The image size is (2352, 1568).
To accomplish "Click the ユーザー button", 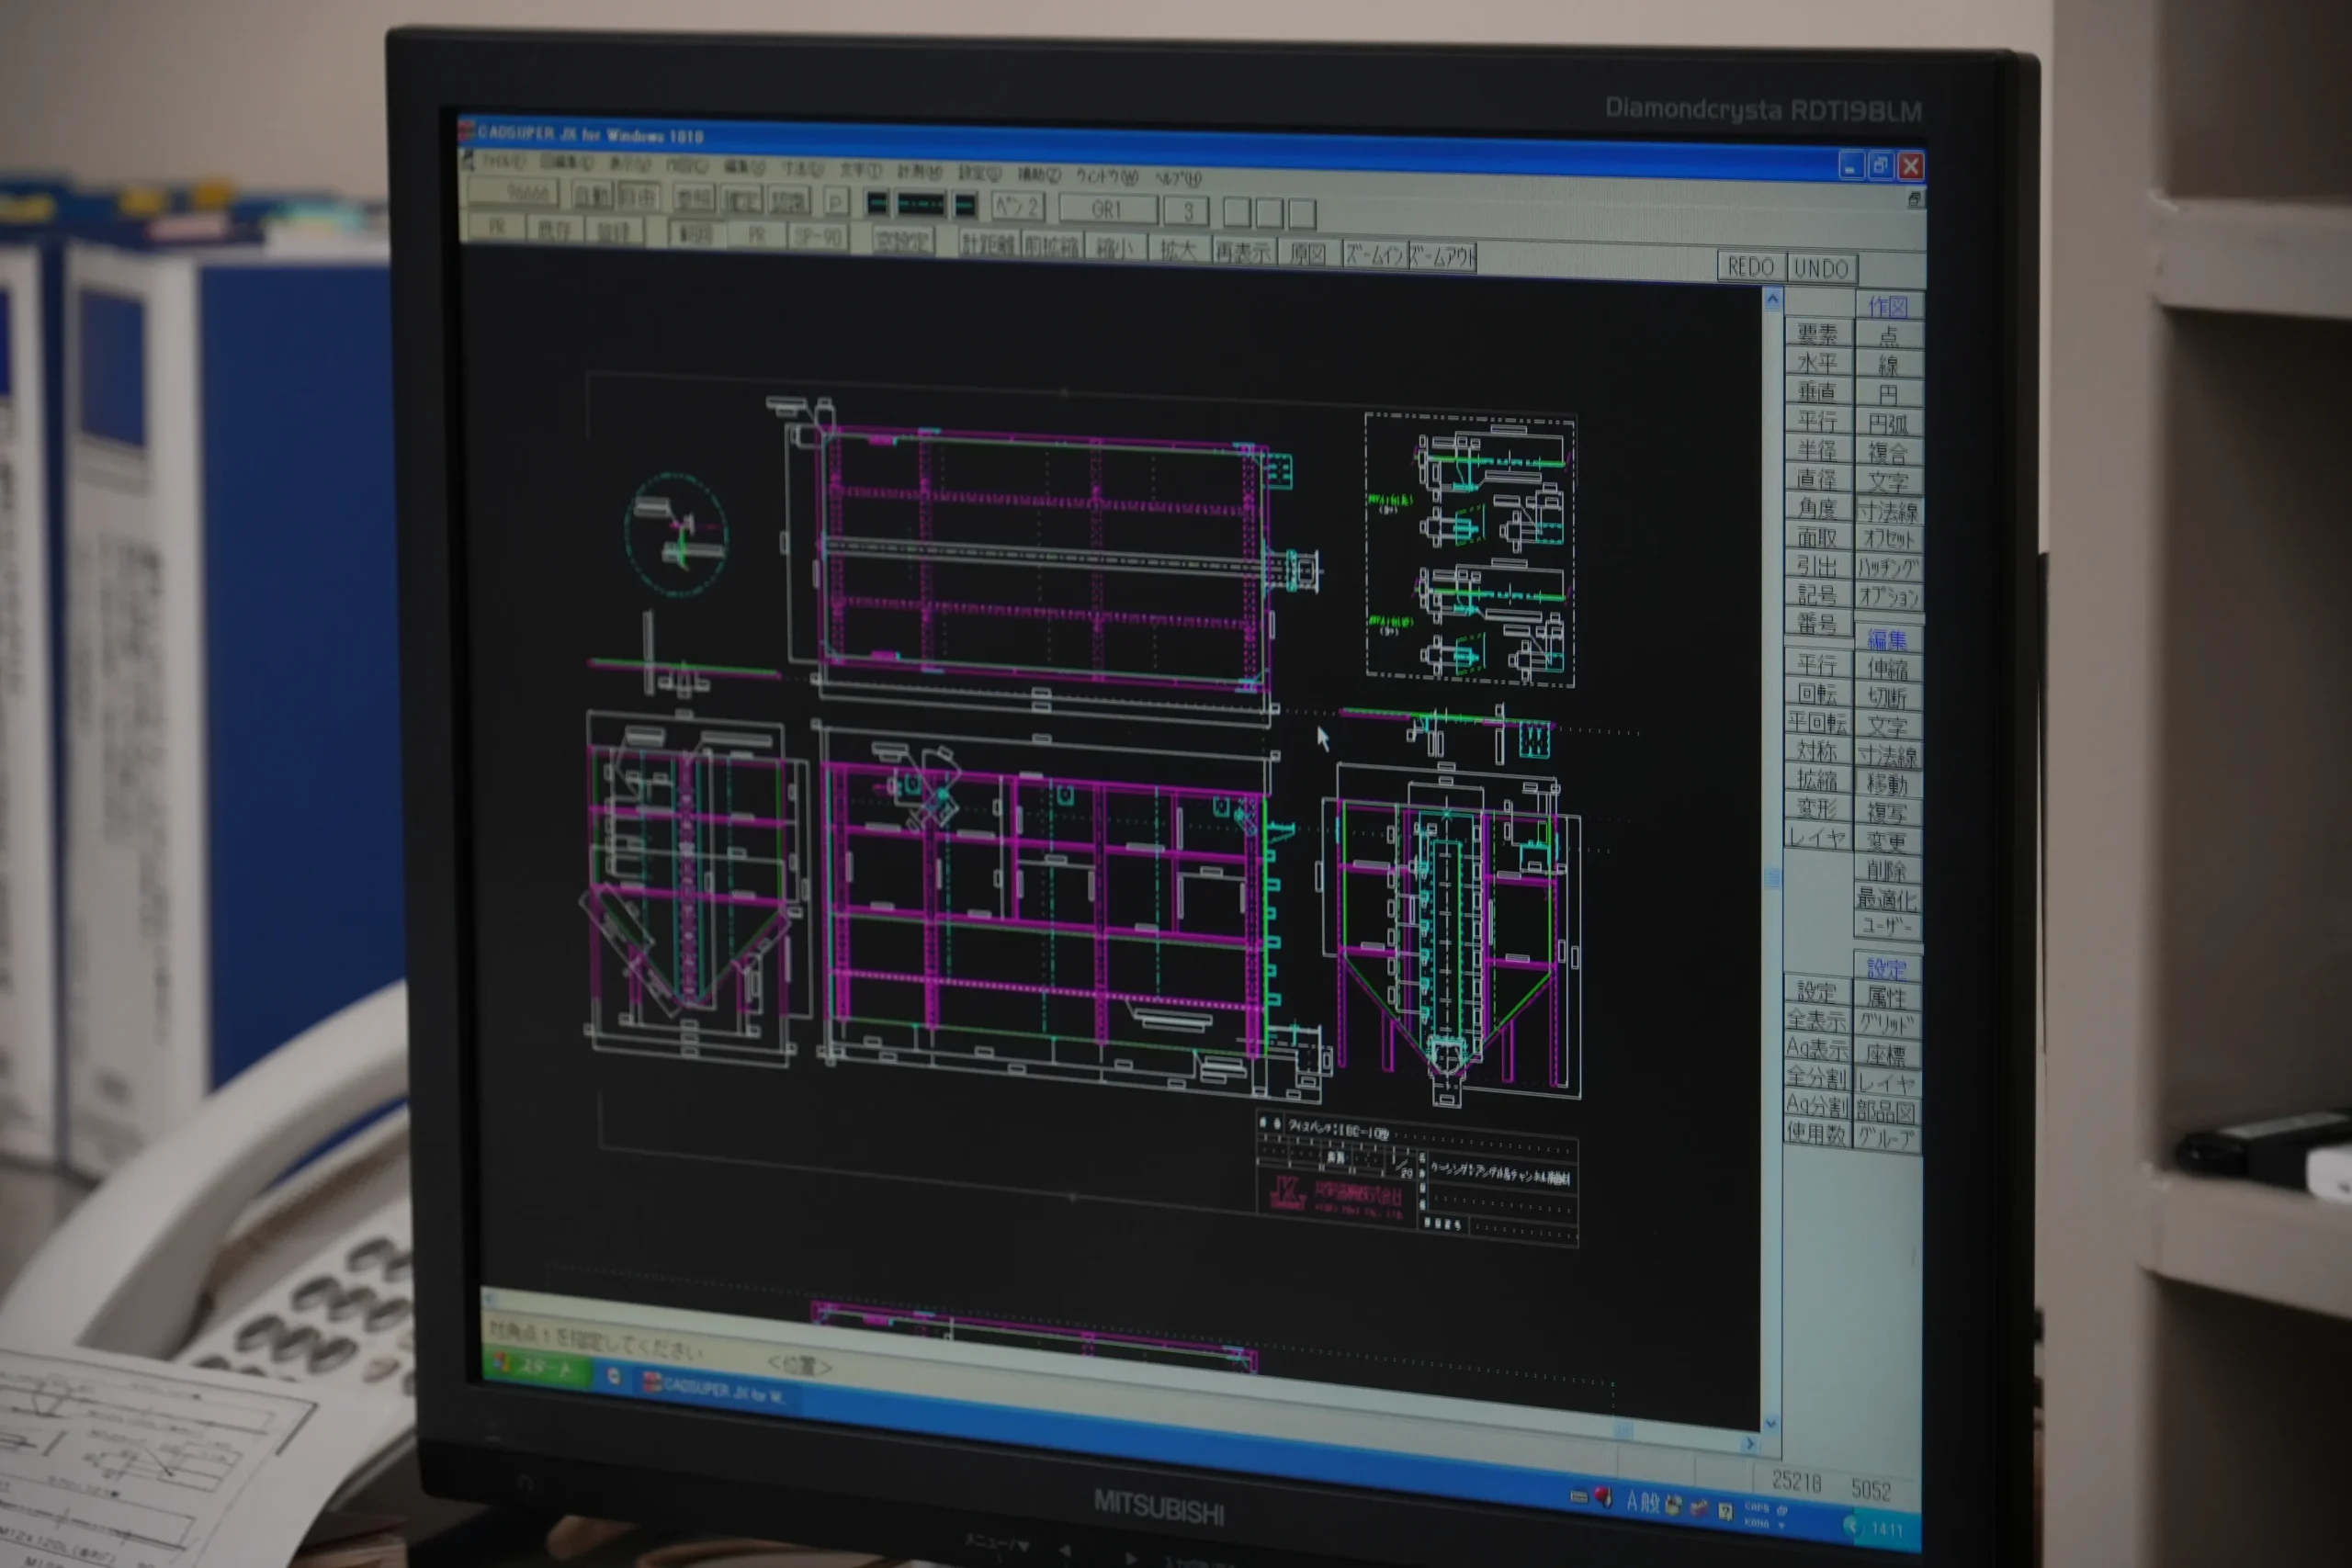I will click(1888, 926).
